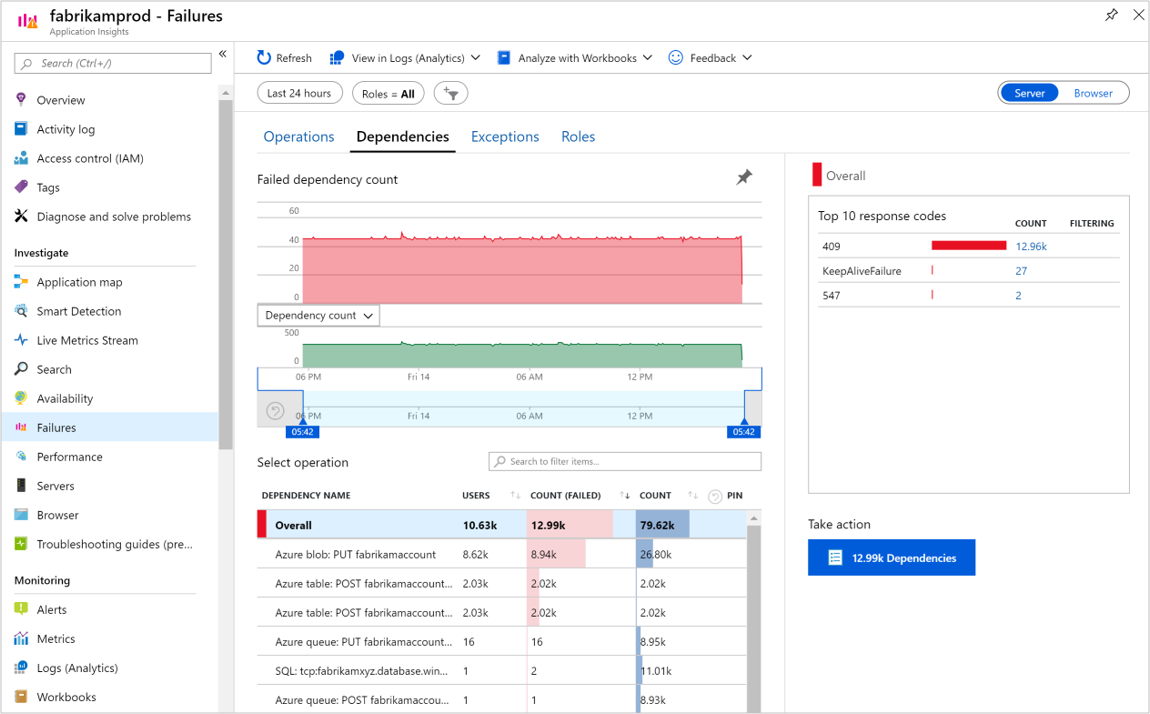Viewport: 1150px width, 714px height.
Task: Switch to the Exceptions tab
Action: click(505, 137)
